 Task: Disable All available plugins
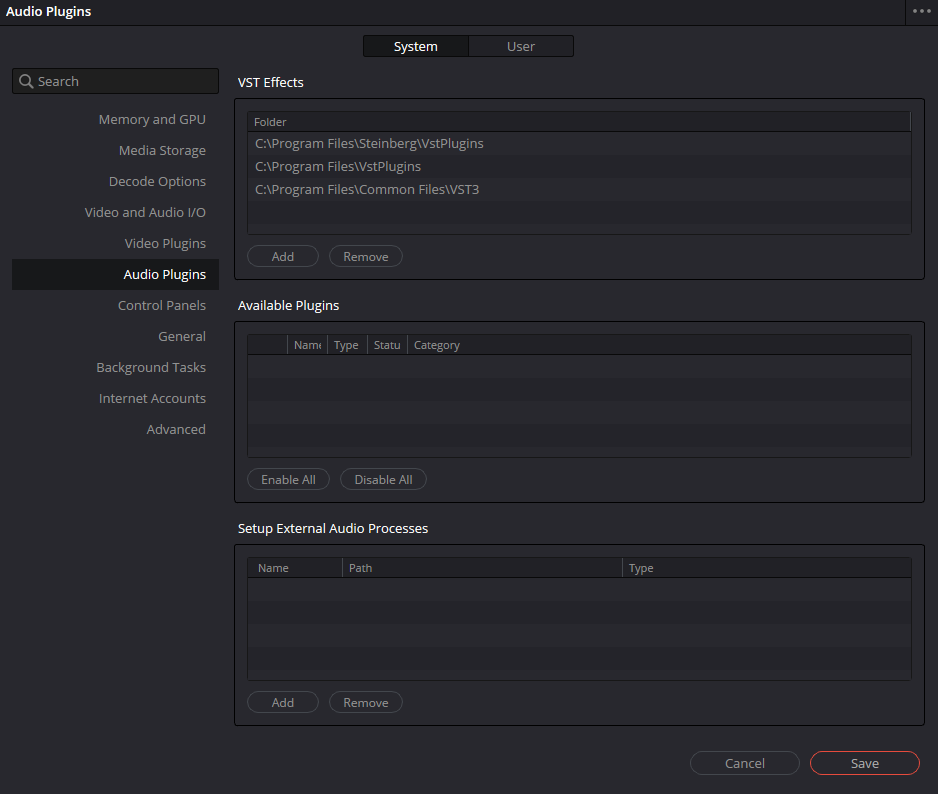click(x=383, y=480)
